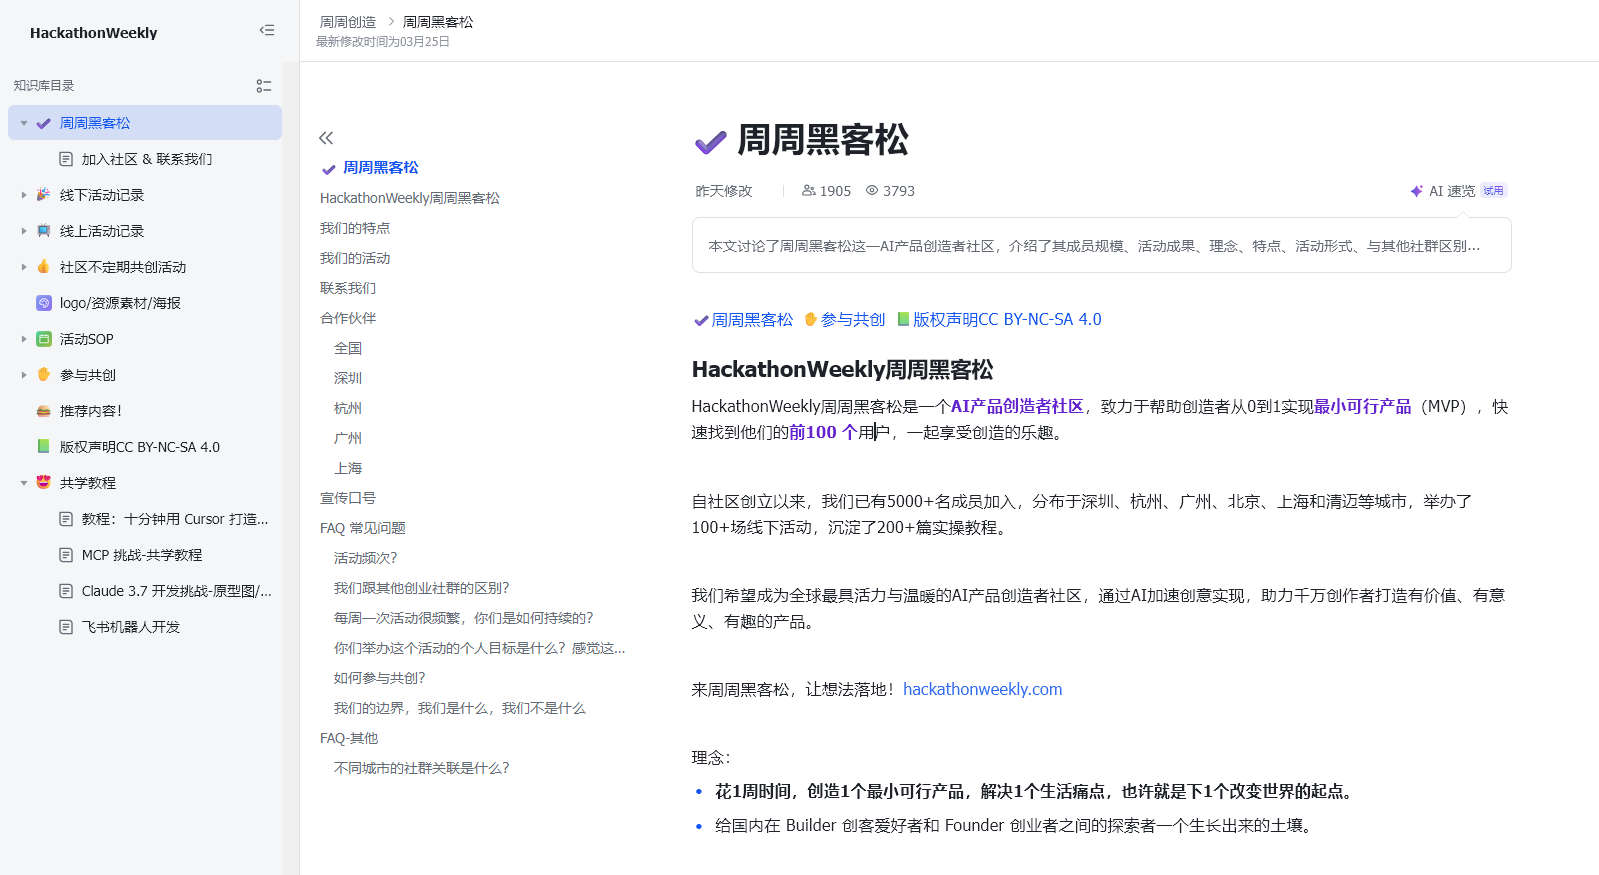
Task: Jump to 宣传口号 in outline
Action: click(348, 498)
